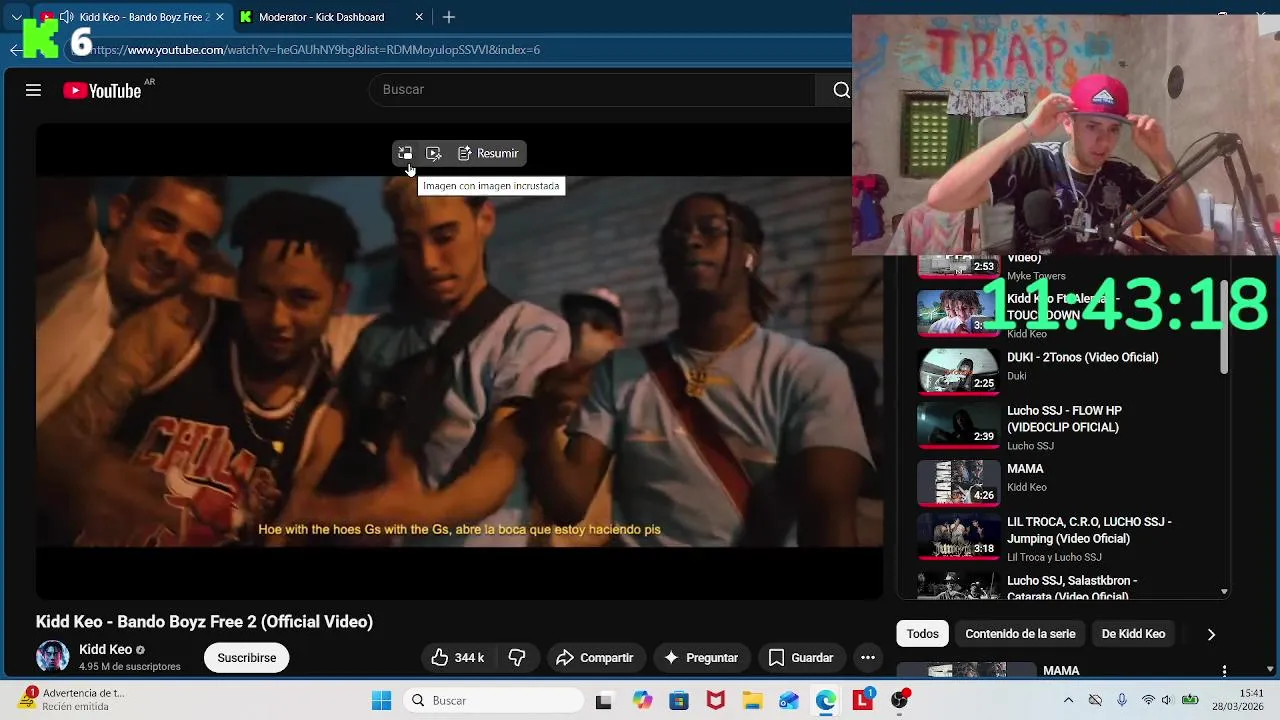This screenshot has width=1280, height=720.
Task: Open the Kidd Keo channel name link
Action: (105, 649)
